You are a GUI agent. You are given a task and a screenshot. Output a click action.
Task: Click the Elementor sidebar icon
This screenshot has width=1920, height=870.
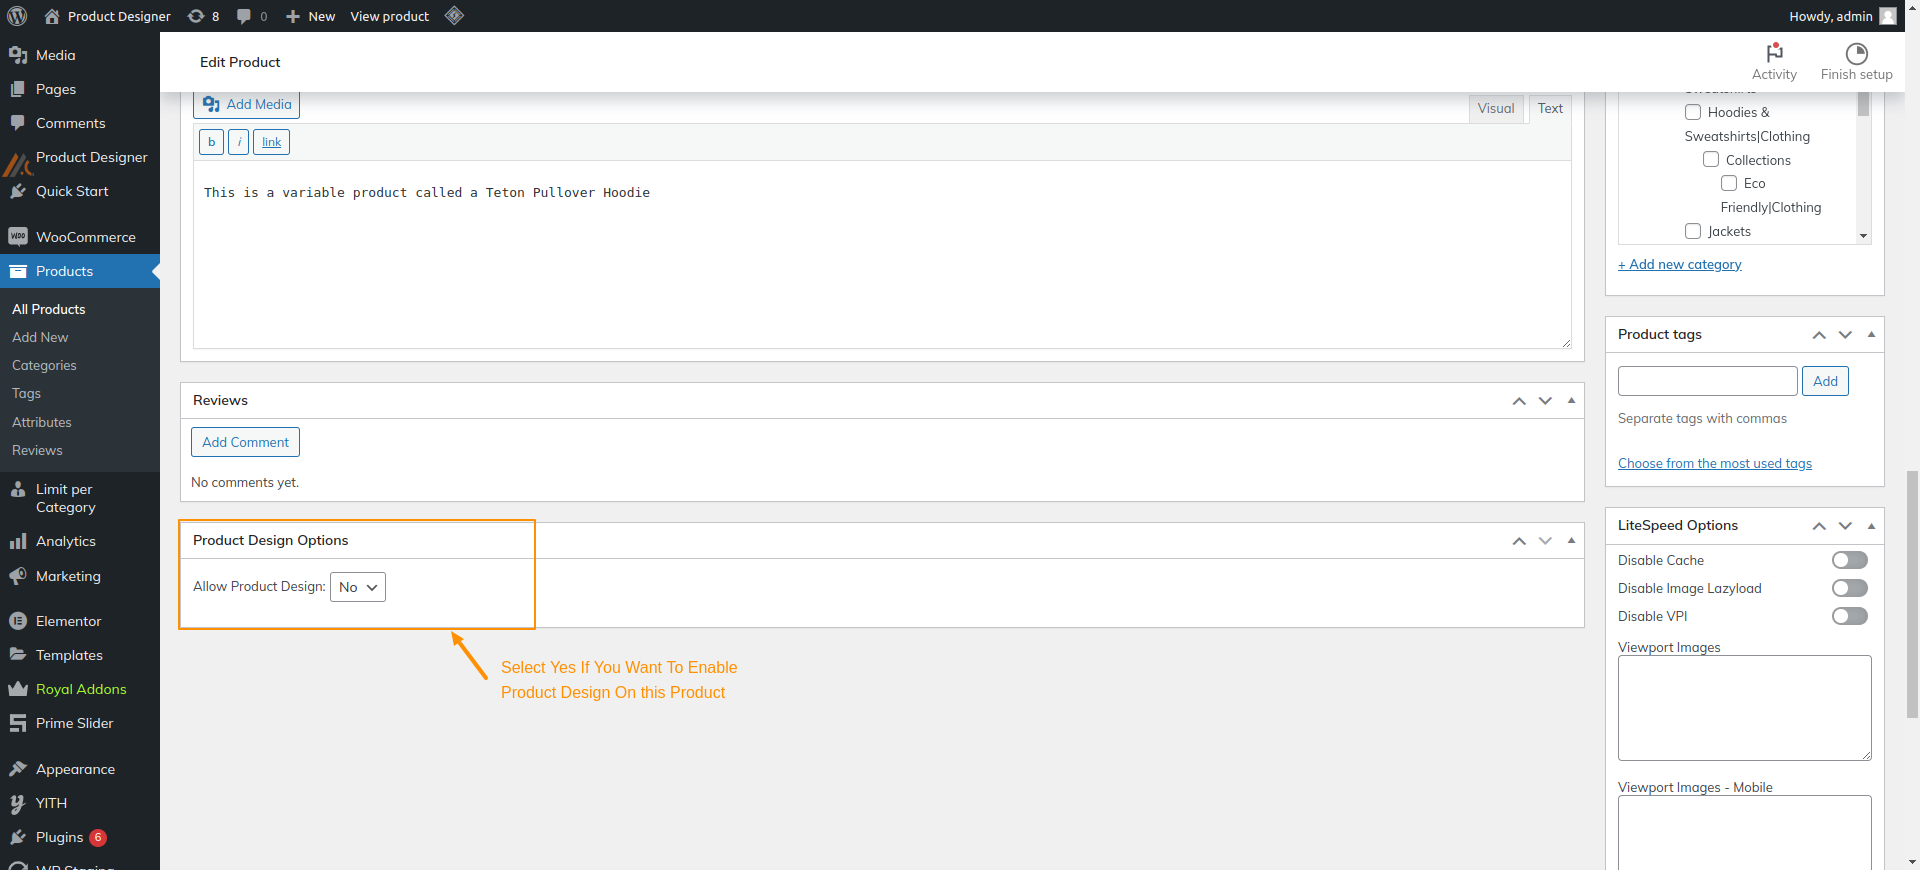pos(18,621)
